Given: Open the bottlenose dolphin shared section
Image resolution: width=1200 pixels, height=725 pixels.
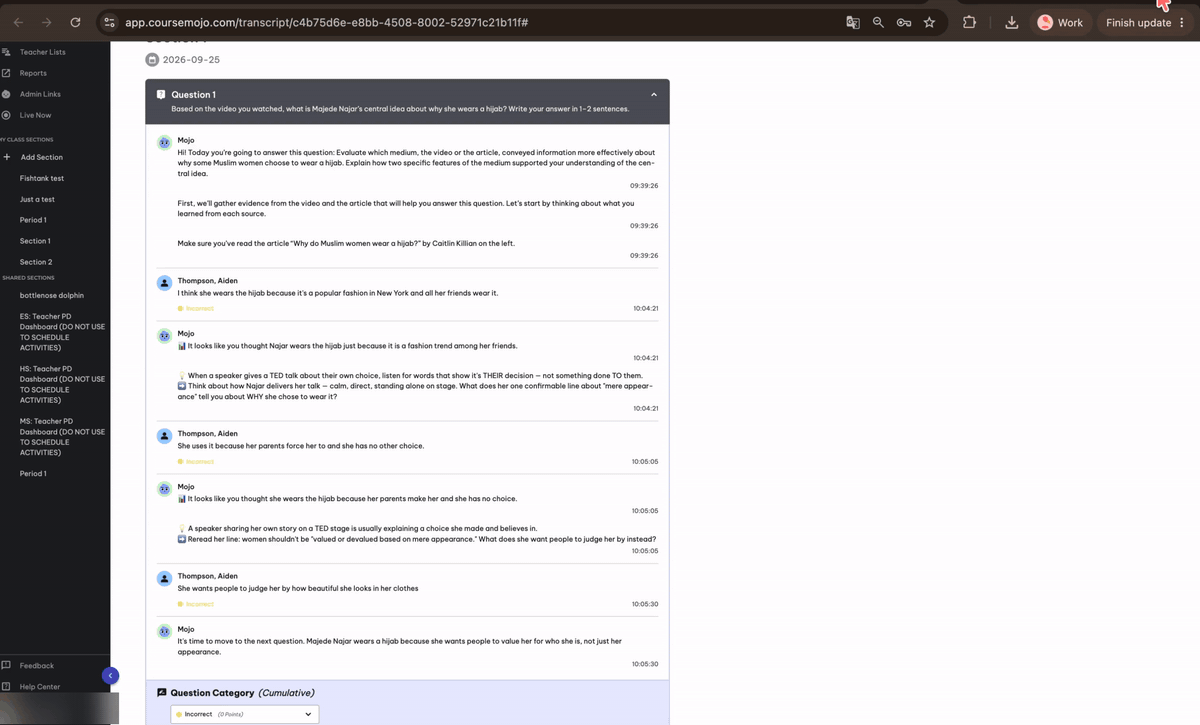Looking at the screenshot, I should coord(52,296).
